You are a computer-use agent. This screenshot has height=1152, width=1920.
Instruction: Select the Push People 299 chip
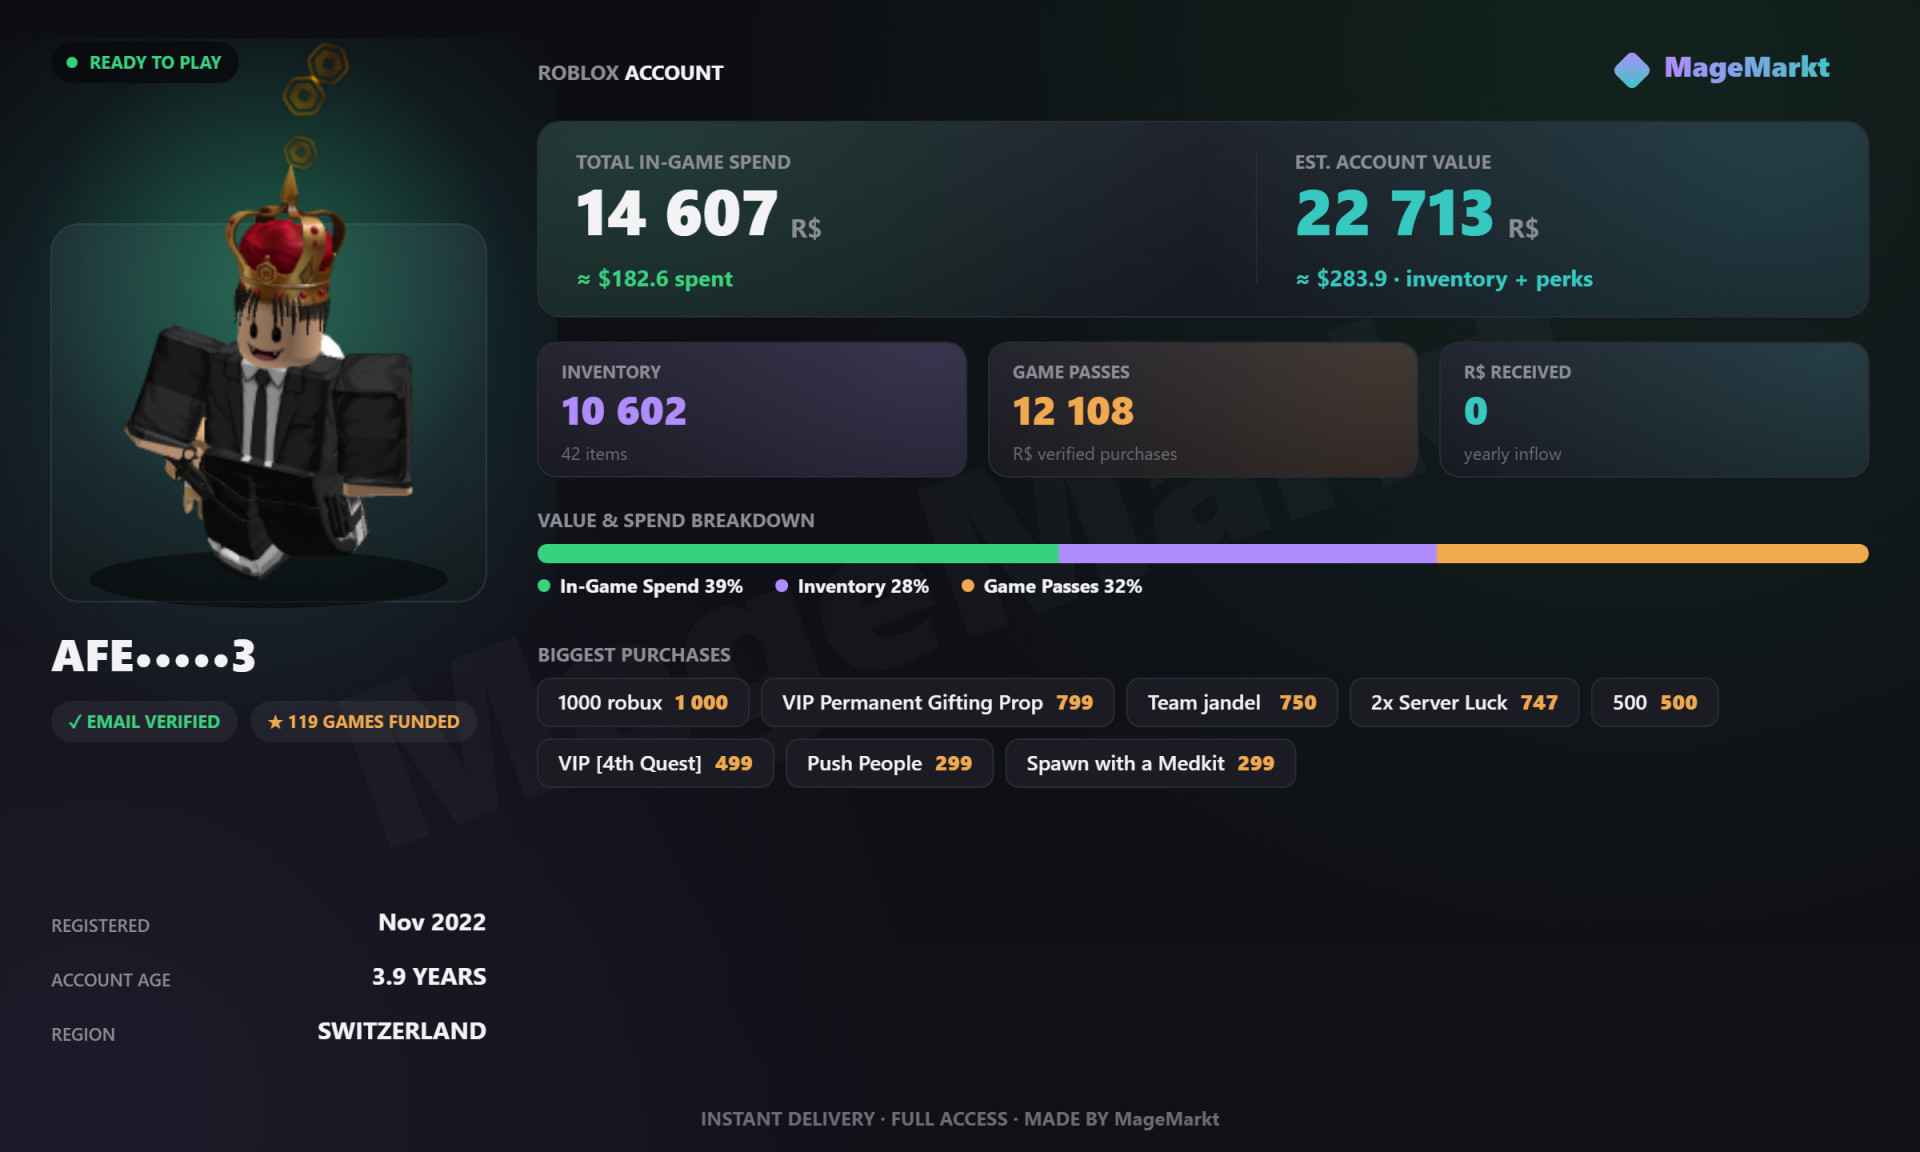(890, 764)
